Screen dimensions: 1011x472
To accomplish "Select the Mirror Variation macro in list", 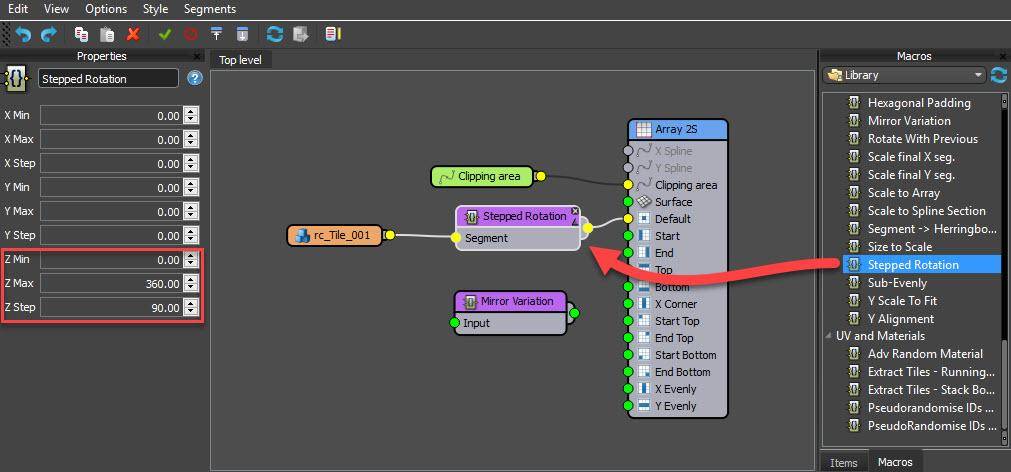I will coord(908,121).
